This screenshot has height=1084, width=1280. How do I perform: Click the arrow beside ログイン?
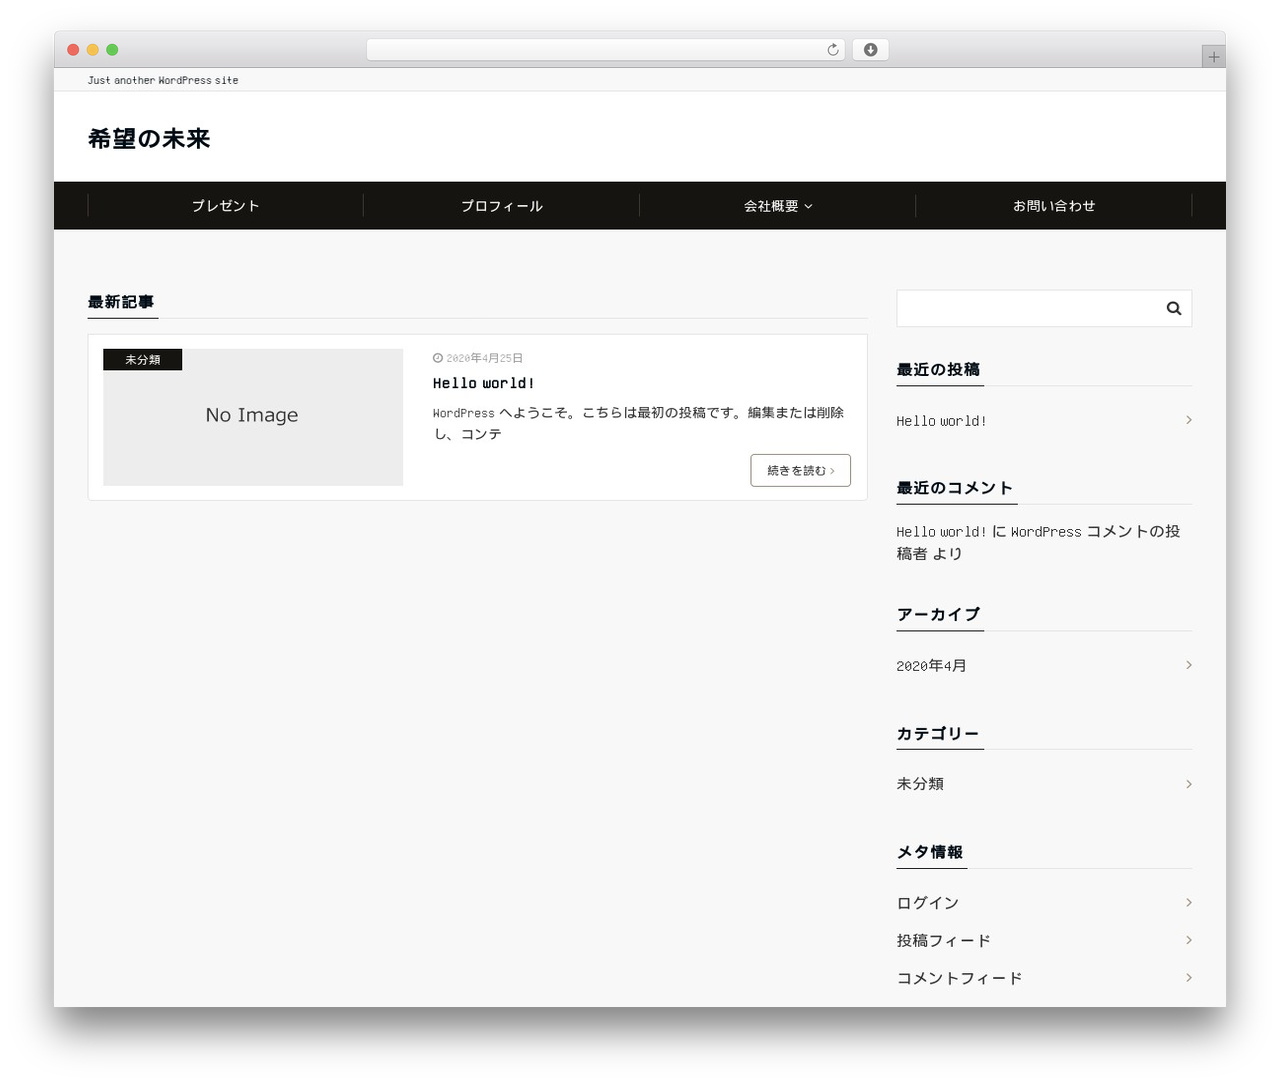click(x=1188, y=902)
